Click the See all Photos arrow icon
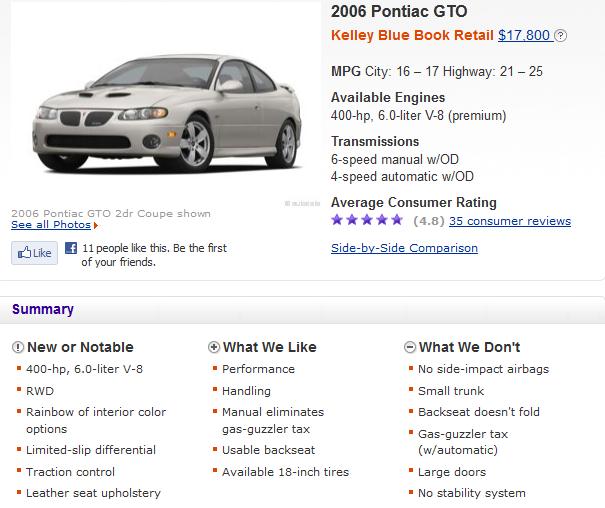 pos(96,225)
